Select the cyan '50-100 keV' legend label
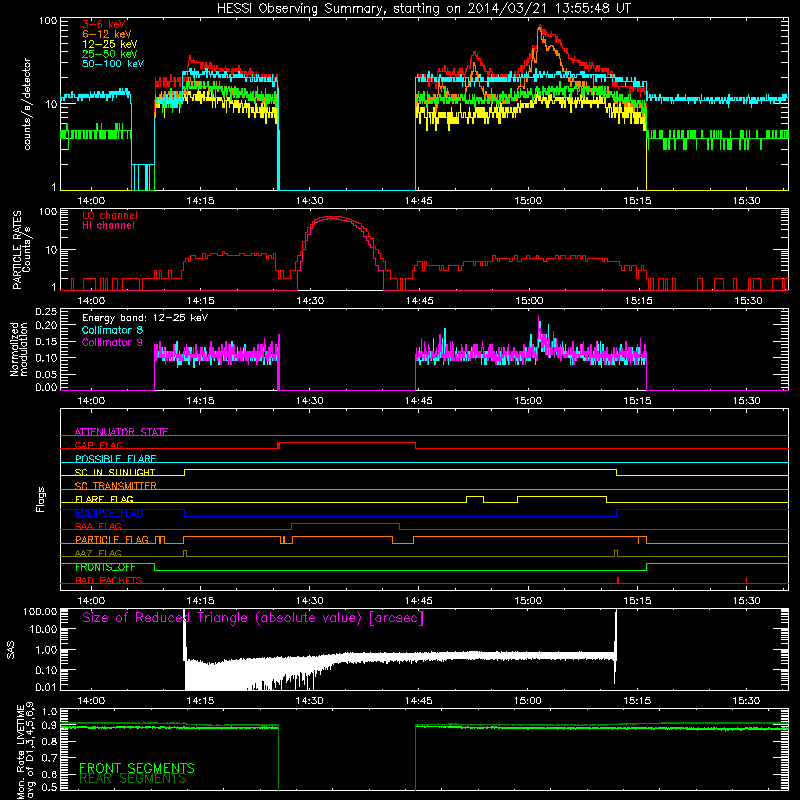The width and height of the screenshot is (800, 800). [x=113, y=64]
